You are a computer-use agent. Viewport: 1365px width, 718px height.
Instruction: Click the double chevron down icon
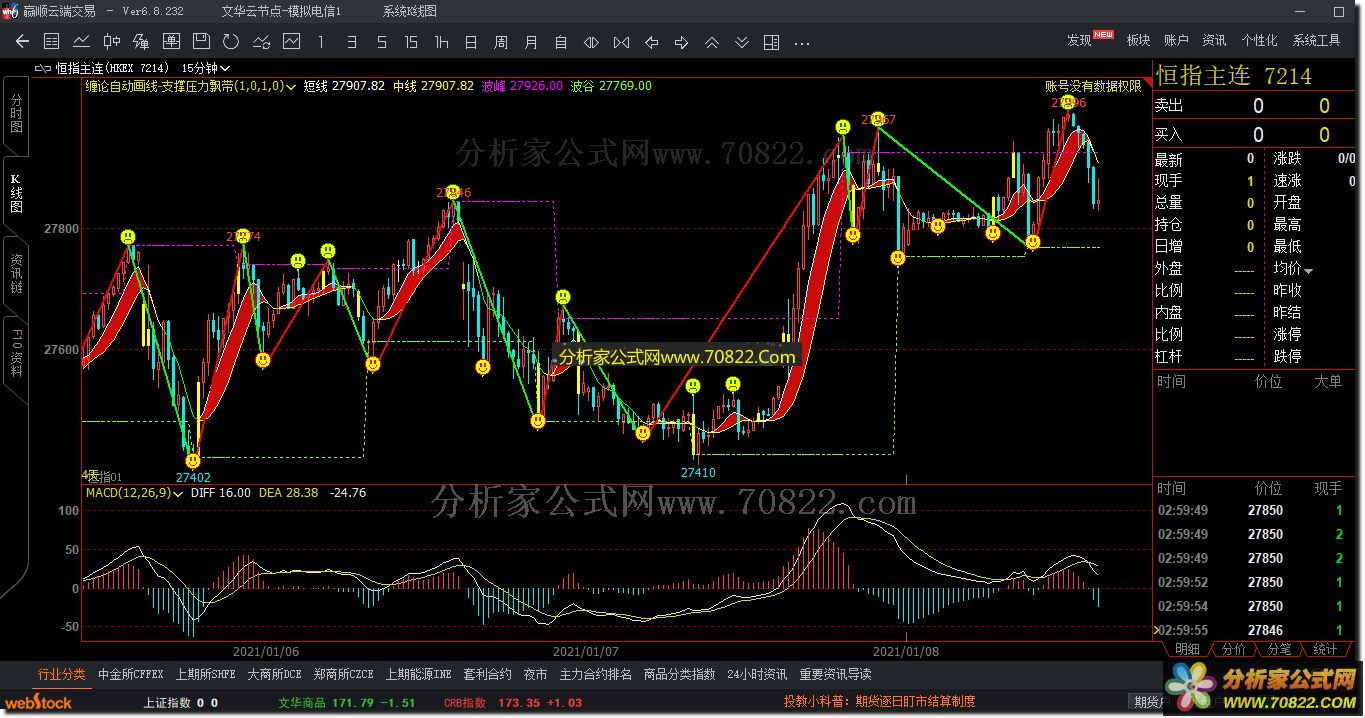(x=741, y=42)
